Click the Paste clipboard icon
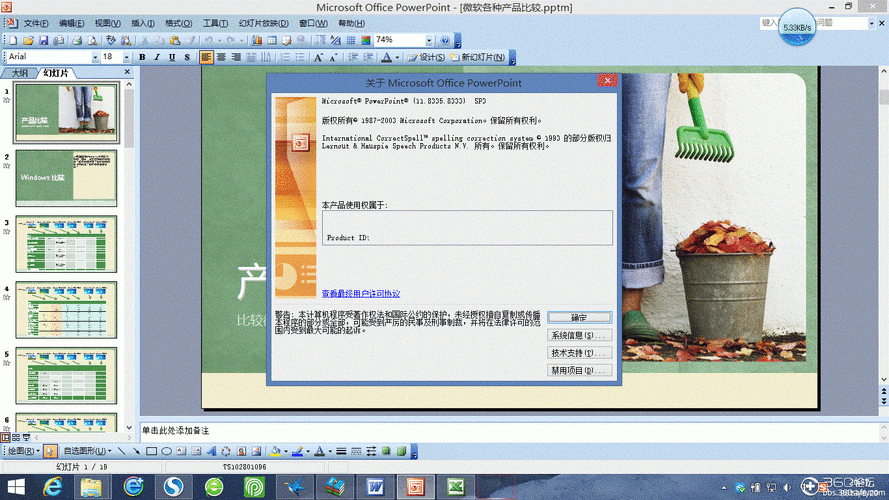Viewport: 889px width, 500px height. click(175, 40)
